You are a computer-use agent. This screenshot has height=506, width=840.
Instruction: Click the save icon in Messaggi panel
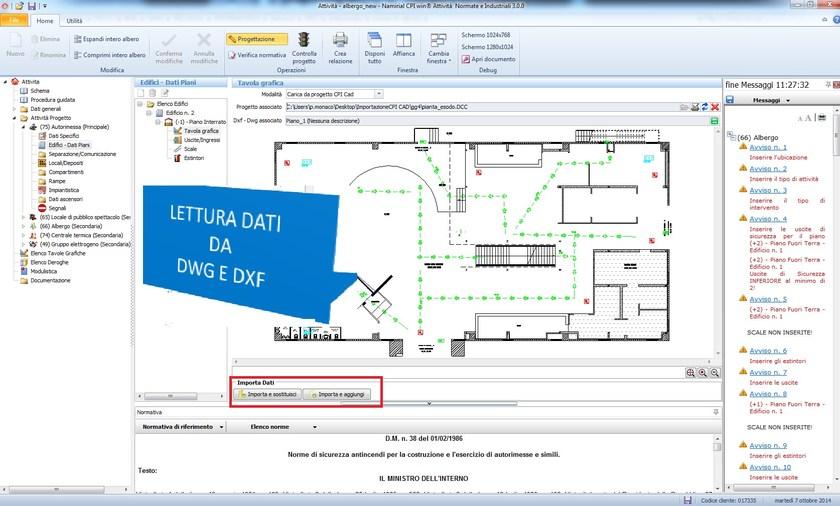pos(731,101)
